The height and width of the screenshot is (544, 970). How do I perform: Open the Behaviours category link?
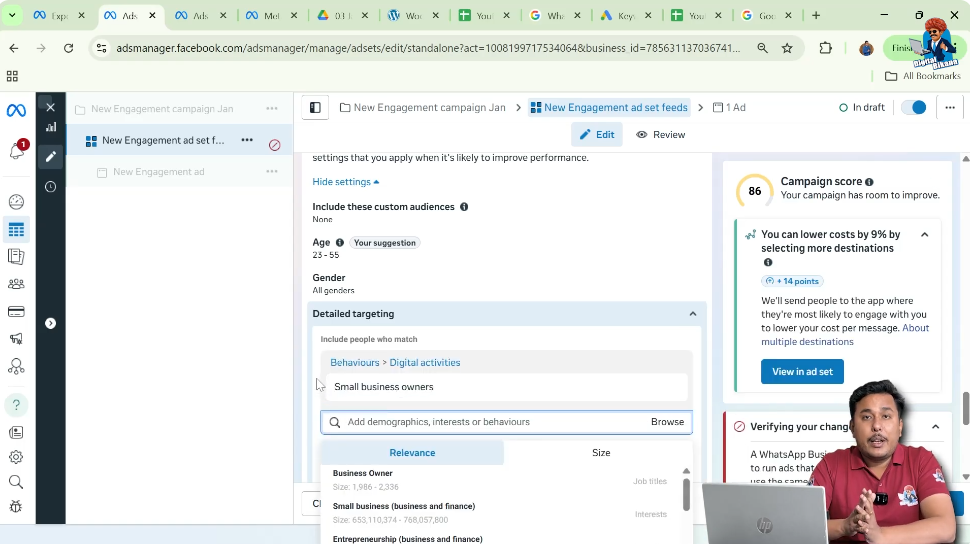click(354, 363)
